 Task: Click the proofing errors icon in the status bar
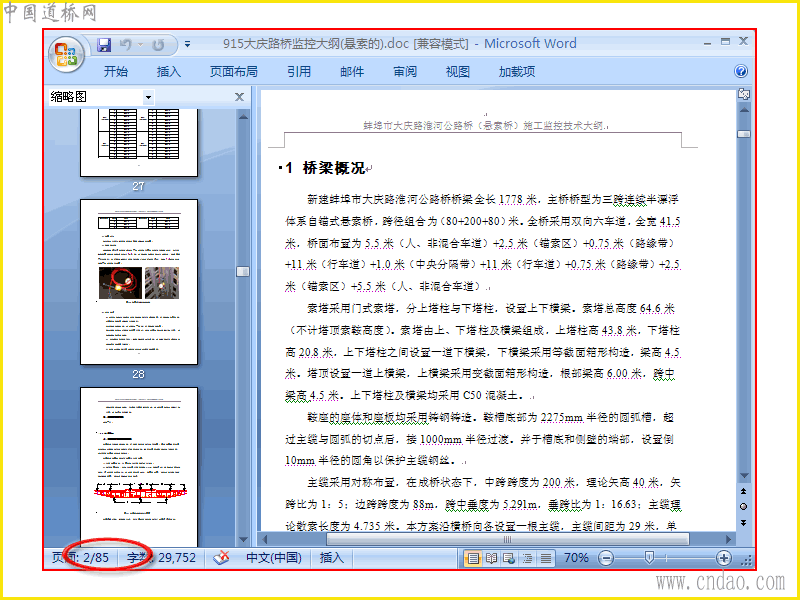pos(221,558)
